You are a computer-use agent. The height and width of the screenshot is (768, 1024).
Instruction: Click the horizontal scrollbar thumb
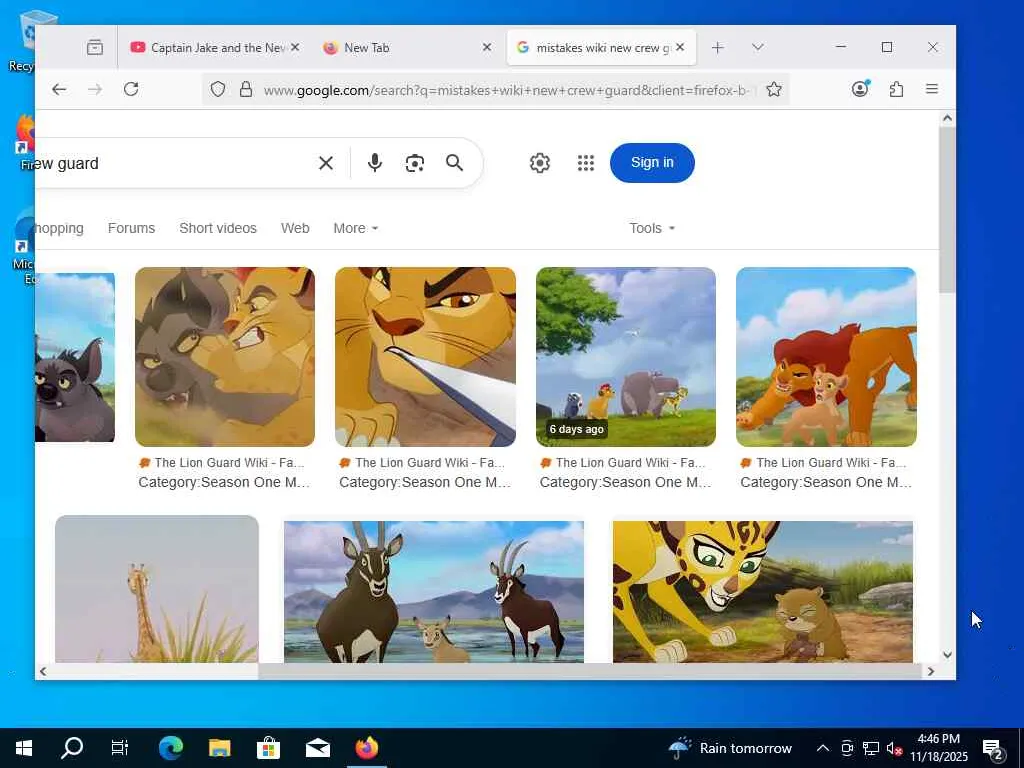(x=589, y=671)
